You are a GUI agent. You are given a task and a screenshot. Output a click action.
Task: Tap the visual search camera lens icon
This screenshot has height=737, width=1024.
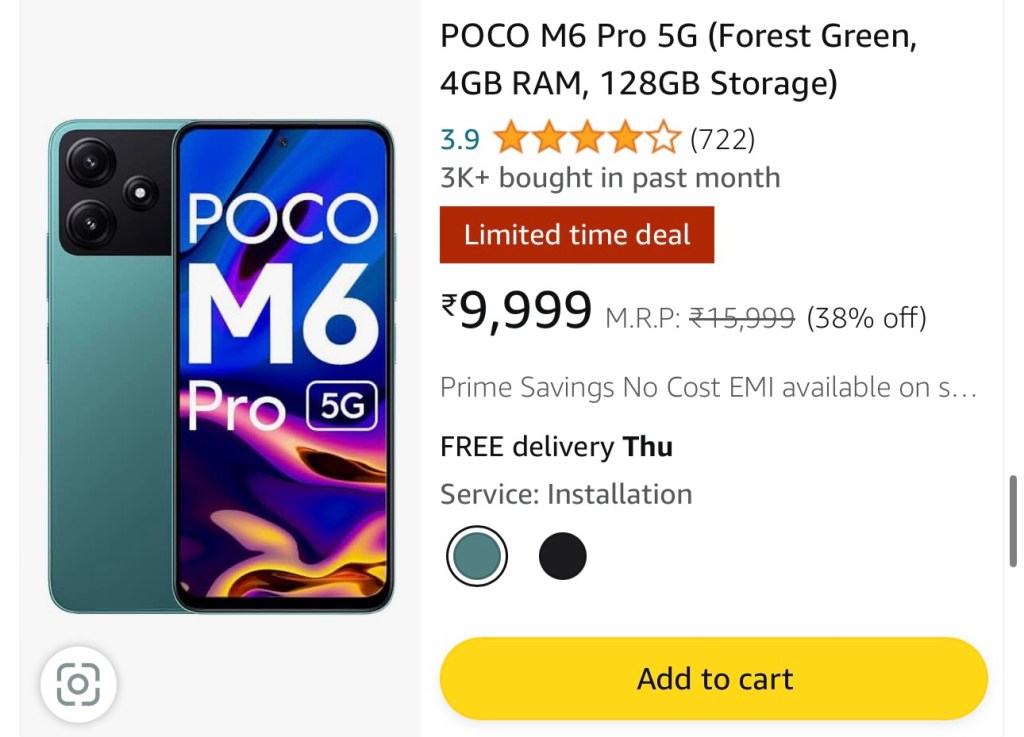coord(78,685)
